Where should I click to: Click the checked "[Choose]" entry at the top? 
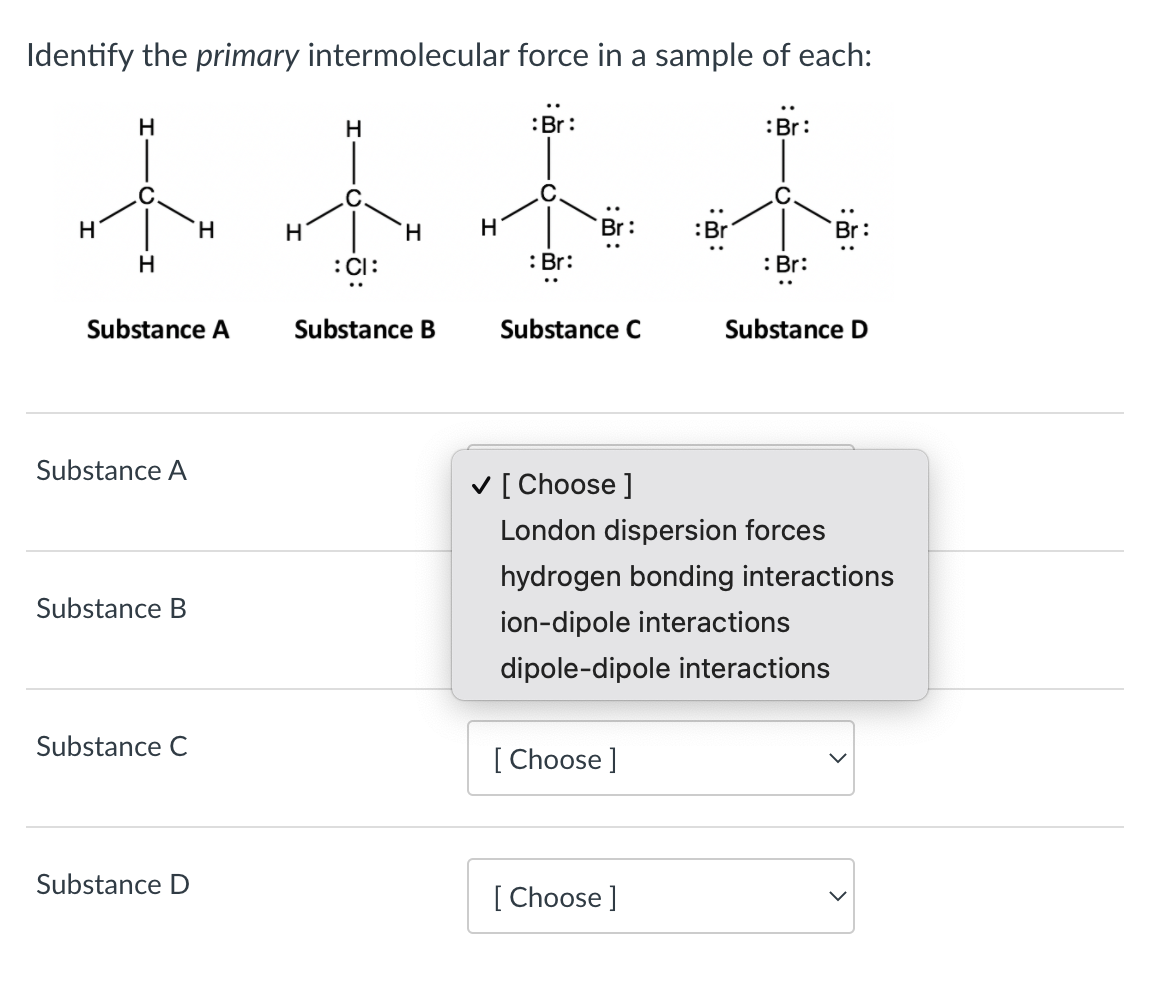[x=566, y=484]
